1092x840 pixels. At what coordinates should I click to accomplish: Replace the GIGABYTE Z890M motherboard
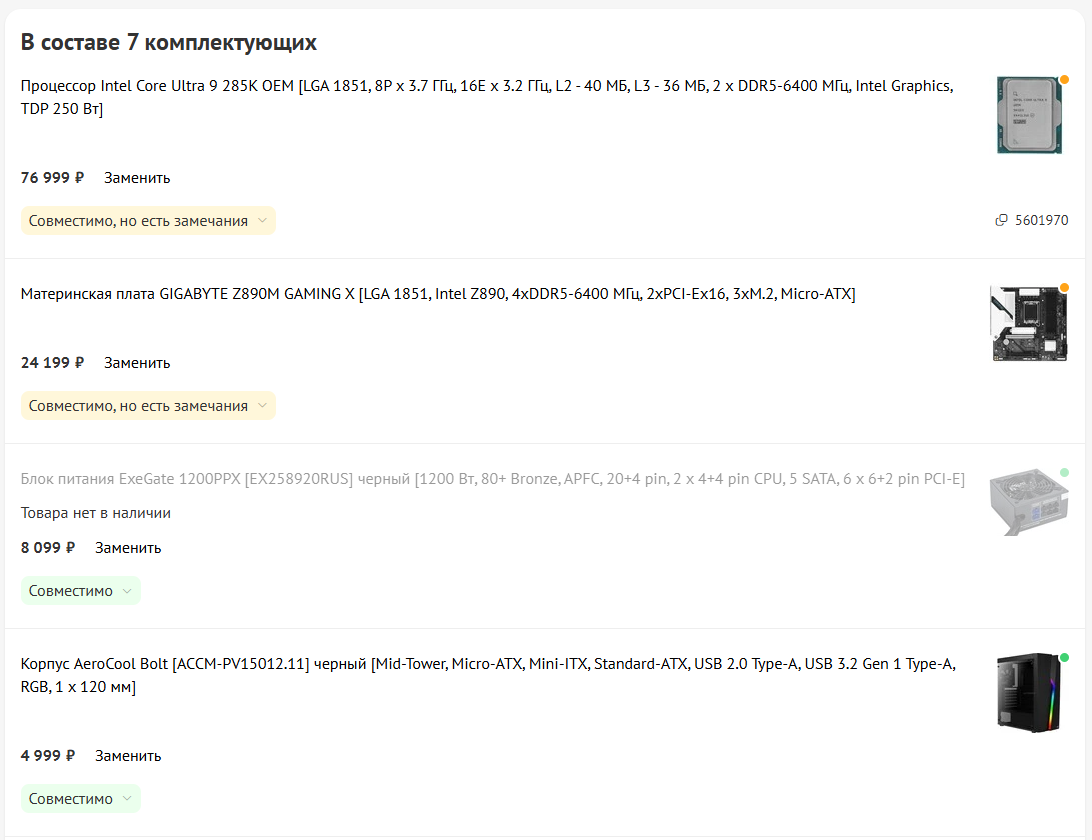pyautogui.click(x=137, y=363)
